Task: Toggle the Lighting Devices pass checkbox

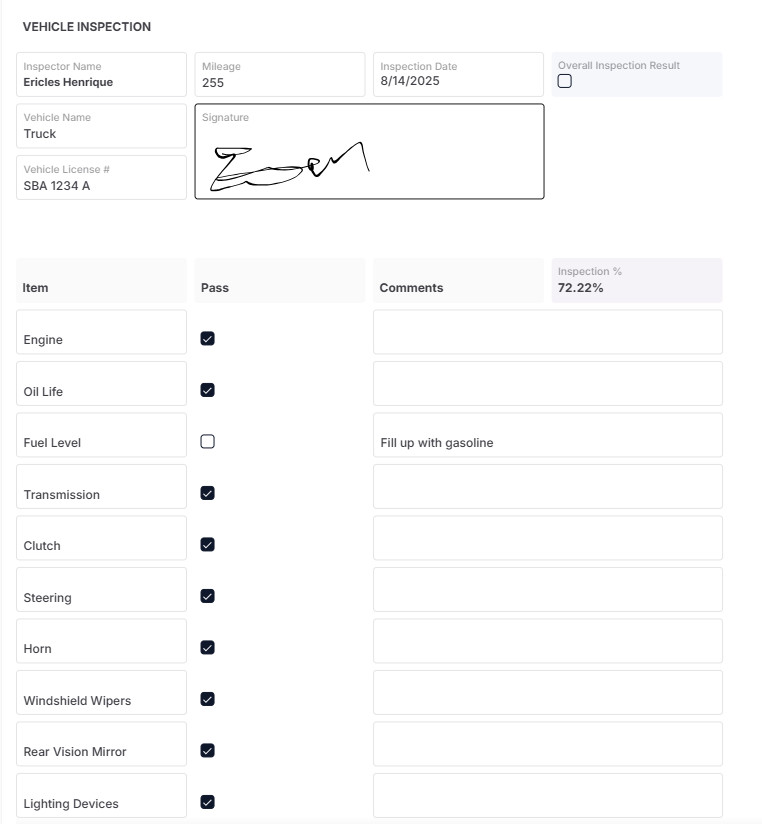Action: coord(208,802)
